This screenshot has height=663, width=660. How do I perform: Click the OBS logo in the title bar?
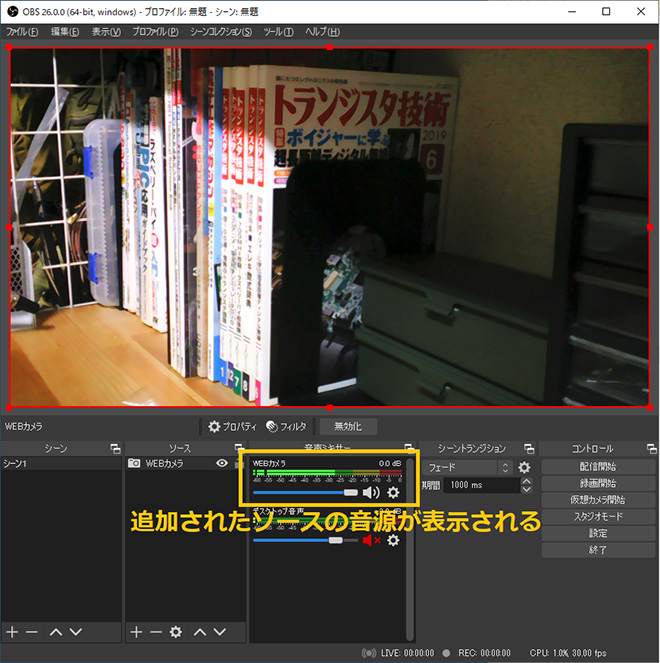tap(13, 11)
